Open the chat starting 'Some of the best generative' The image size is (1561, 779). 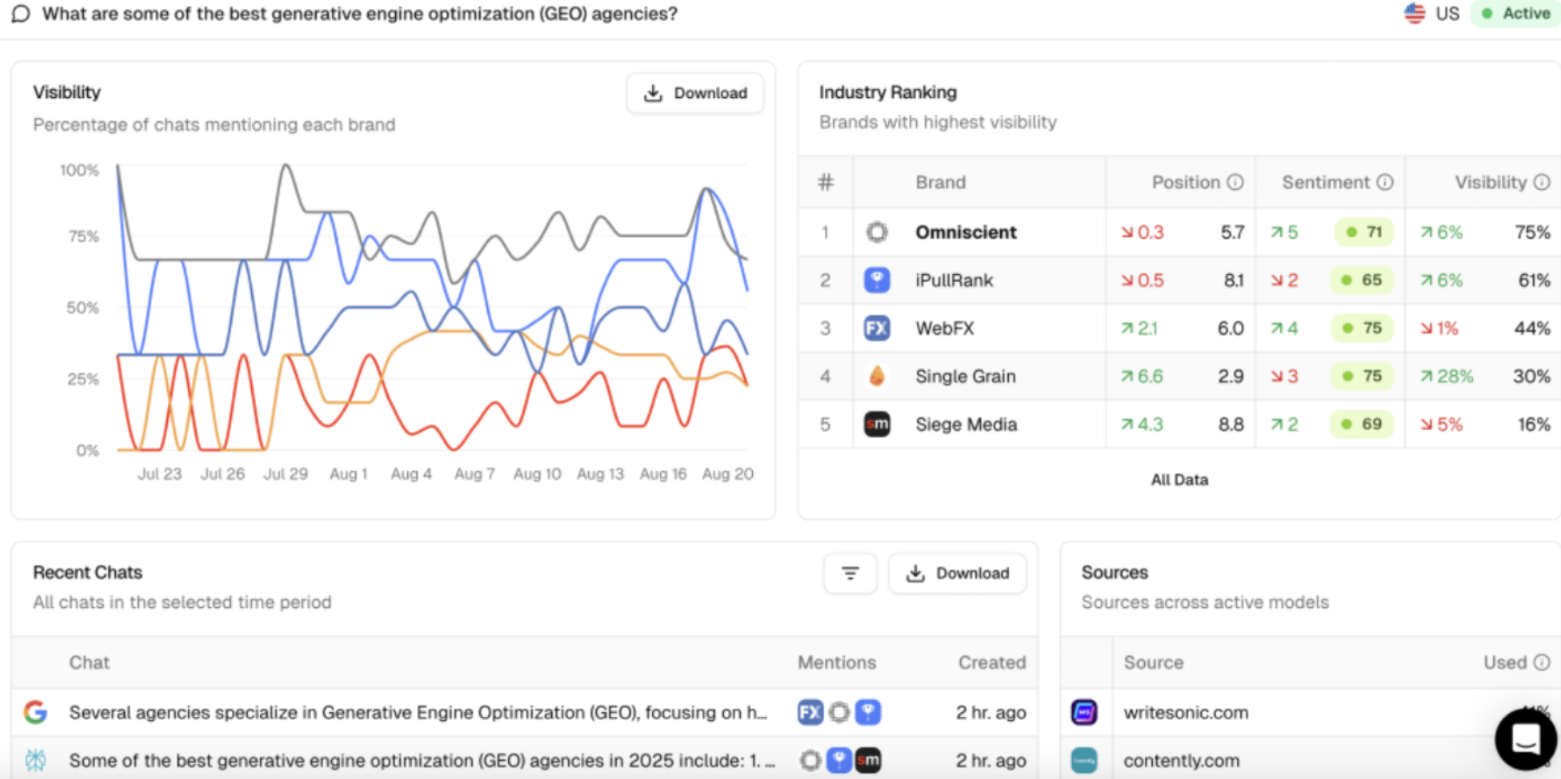(x=422, y=761)
